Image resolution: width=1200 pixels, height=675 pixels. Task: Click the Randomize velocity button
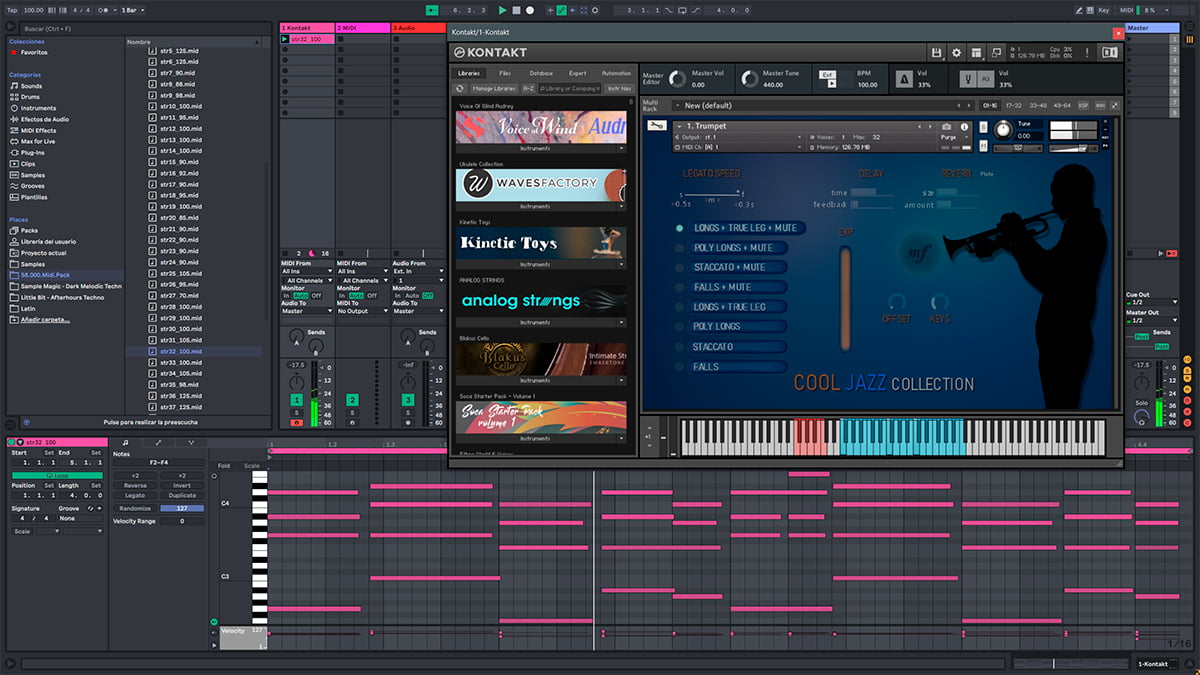pos(135,508)
